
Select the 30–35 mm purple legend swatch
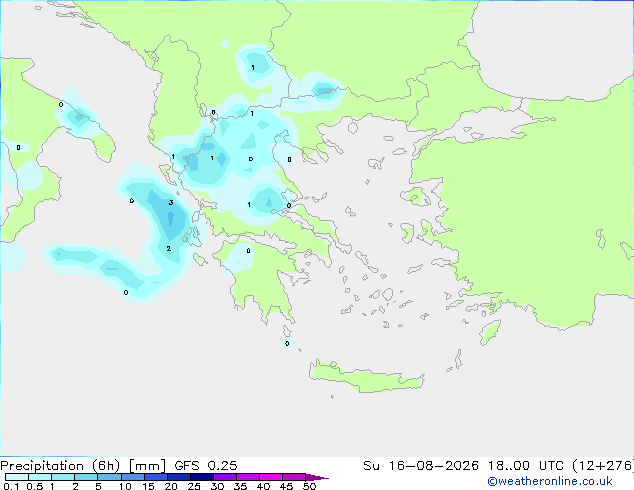[225, 477]
